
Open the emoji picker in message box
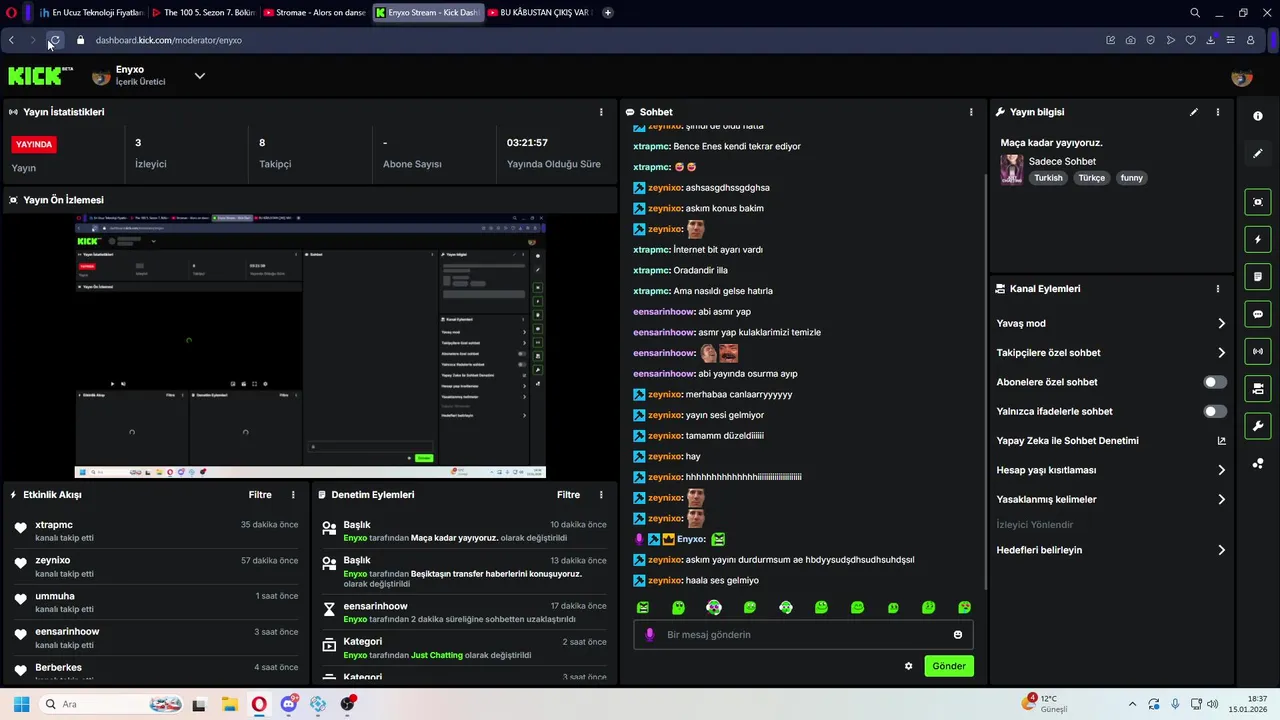click(x=958, y=635)
